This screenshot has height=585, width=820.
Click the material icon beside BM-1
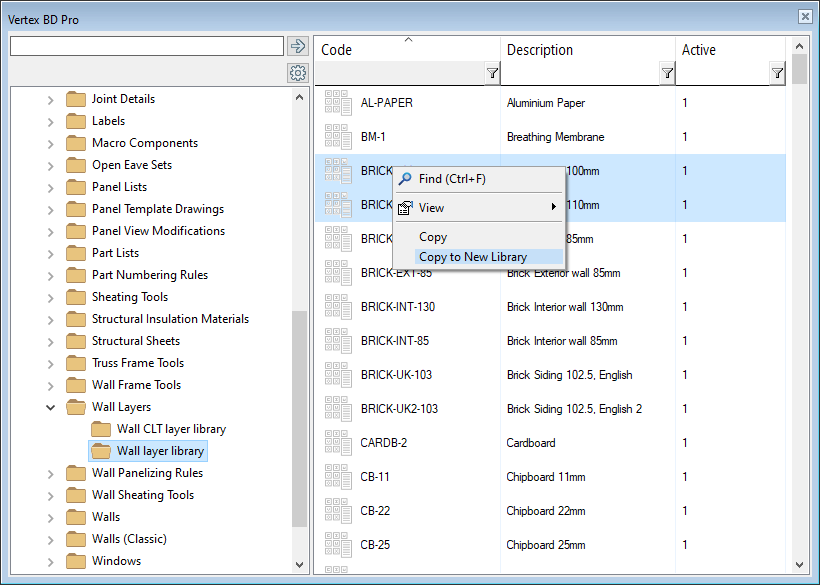pyautogui.click(x=337, y=137)
